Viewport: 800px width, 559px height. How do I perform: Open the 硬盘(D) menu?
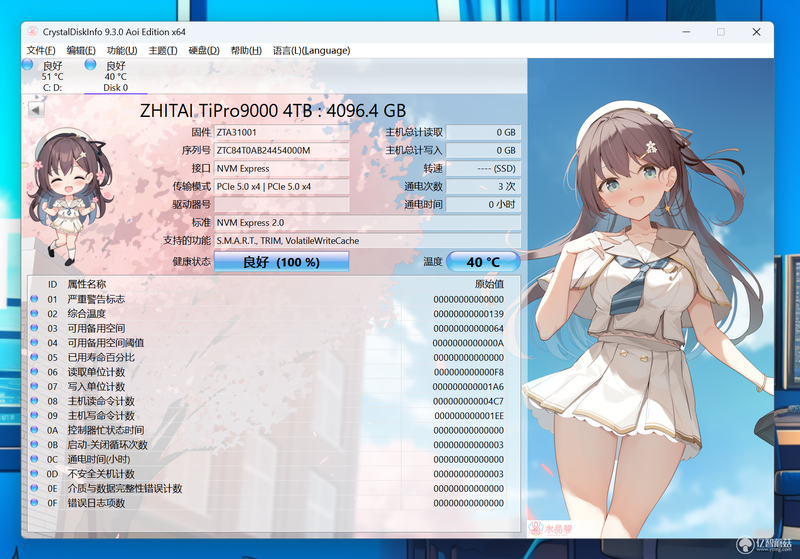coord(204,50)
